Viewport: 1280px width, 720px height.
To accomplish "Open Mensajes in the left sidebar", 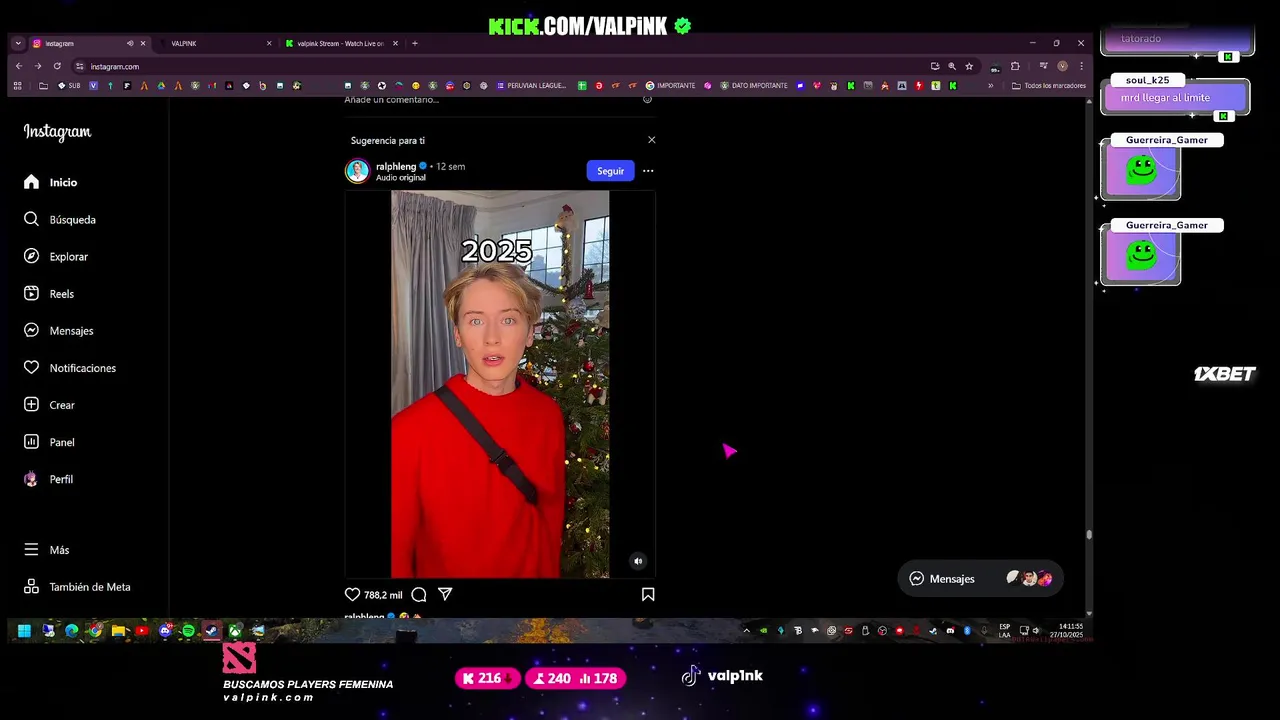I will pyautogui.click(x=58, y=330).
